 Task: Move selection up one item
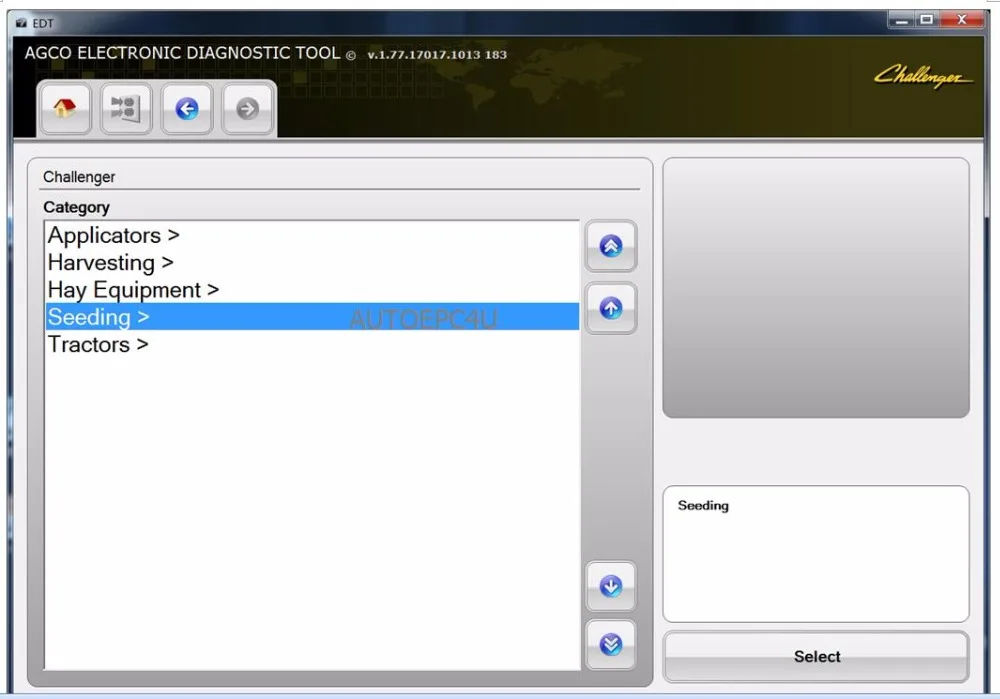[610, 308]
